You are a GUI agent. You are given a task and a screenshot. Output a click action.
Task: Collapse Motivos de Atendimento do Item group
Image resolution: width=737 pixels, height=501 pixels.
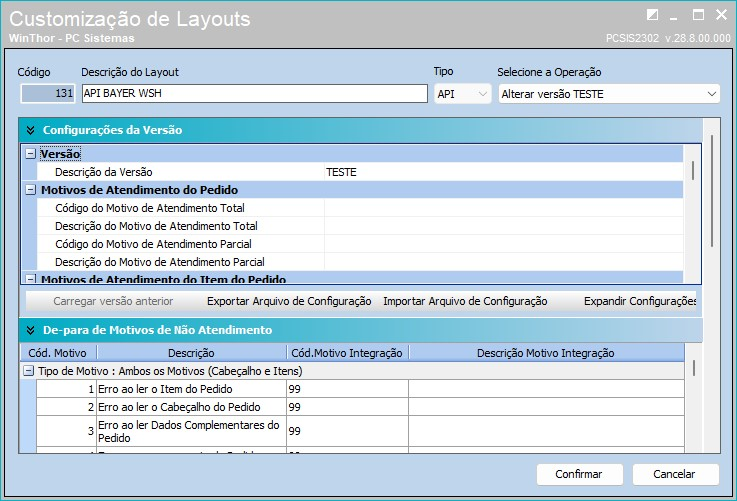(31, 279)
